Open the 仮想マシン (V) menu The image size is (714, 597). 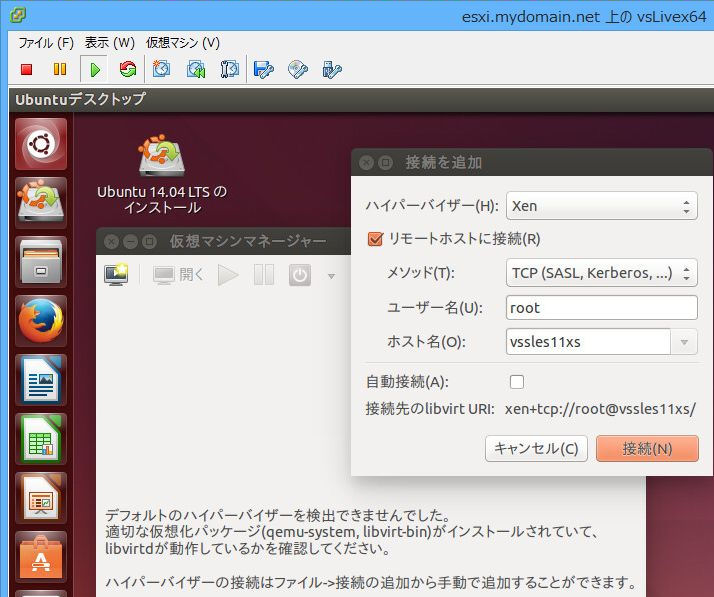point(183,43)
